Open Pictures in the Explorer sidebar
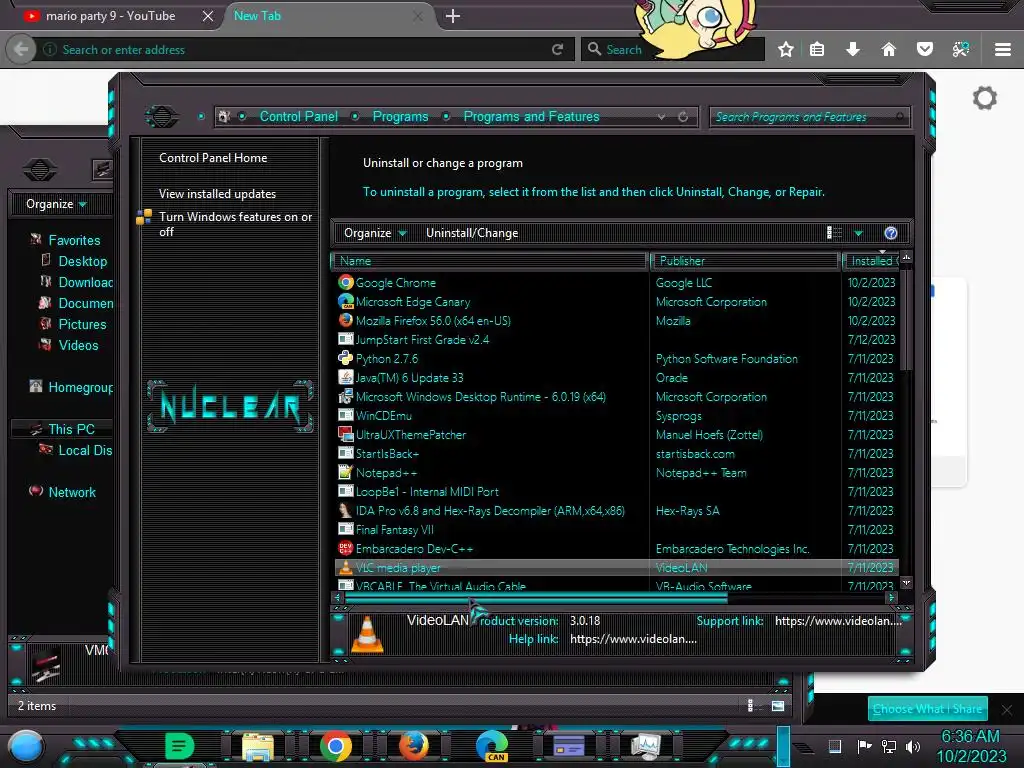Viewport: 1024px width, 768px height. pos(82,325)
